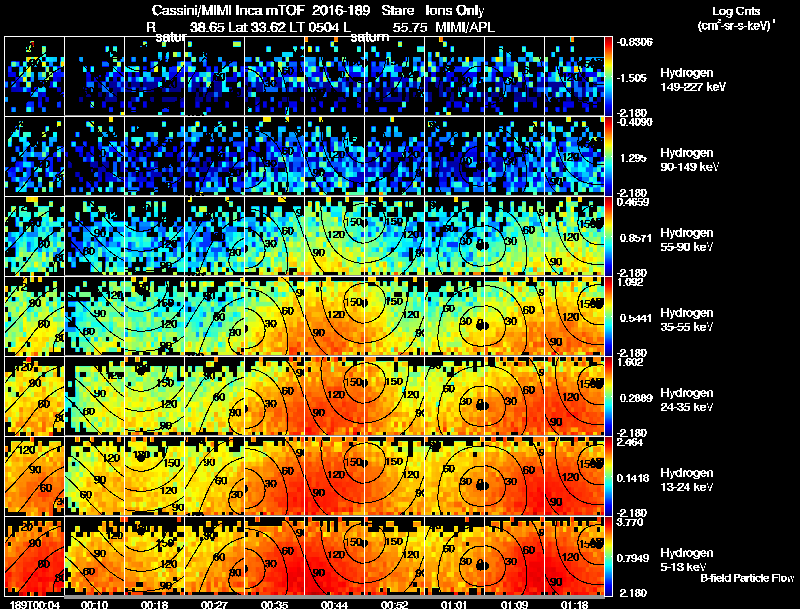
Task: Click the Hydrogen 35-55 keV row label
Action: [687, 320]
